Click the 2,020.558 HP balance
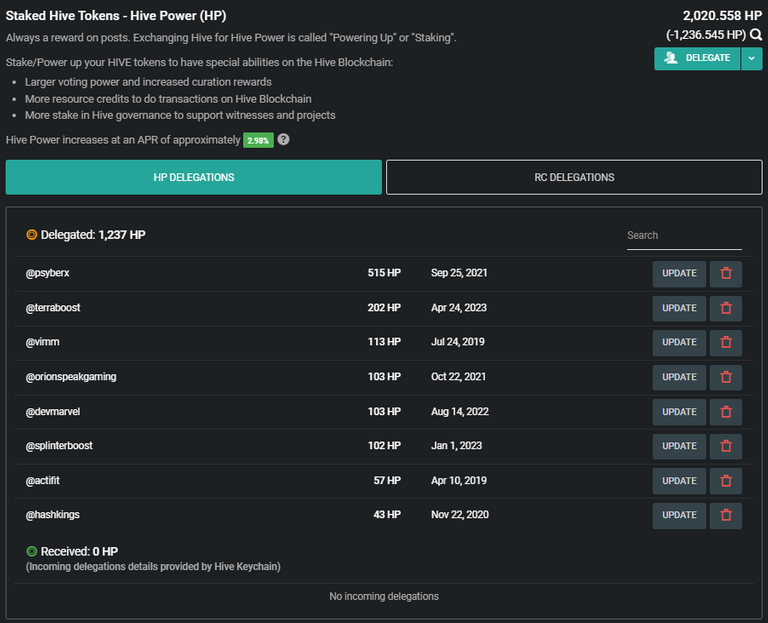The width and height of the screenshot is (768, 623). (x=722, y=16)
